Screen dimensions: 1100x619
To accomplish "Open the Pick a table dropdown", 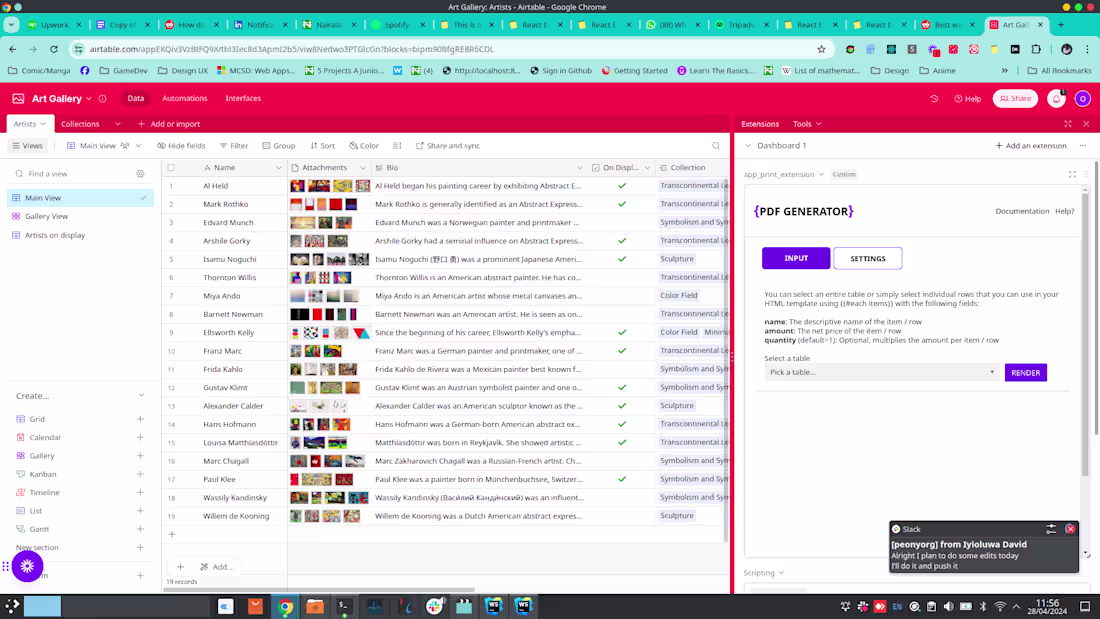I will click(882, 373).
